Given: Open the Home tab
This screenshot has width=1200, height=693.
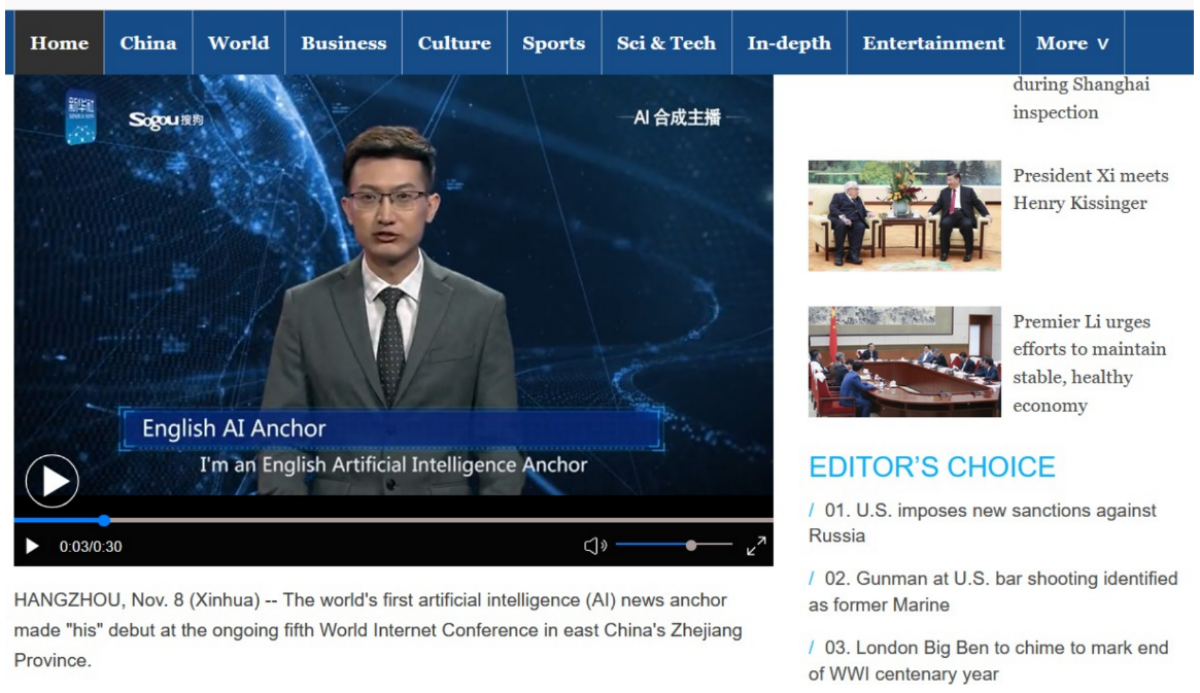Looking at the screenshot, I should click(59, 43).
